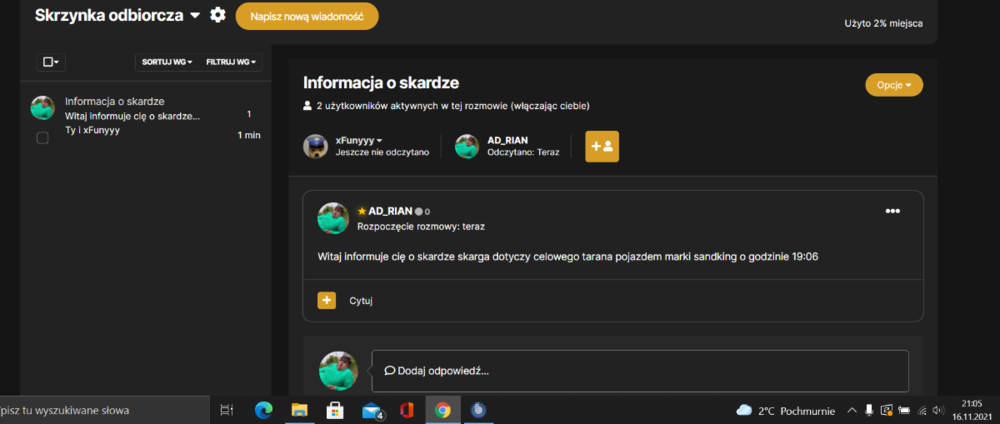Launch File Explorer from the taskbar
The image size is (1000, 424).
pyautogui.click(x=300, y=410)
